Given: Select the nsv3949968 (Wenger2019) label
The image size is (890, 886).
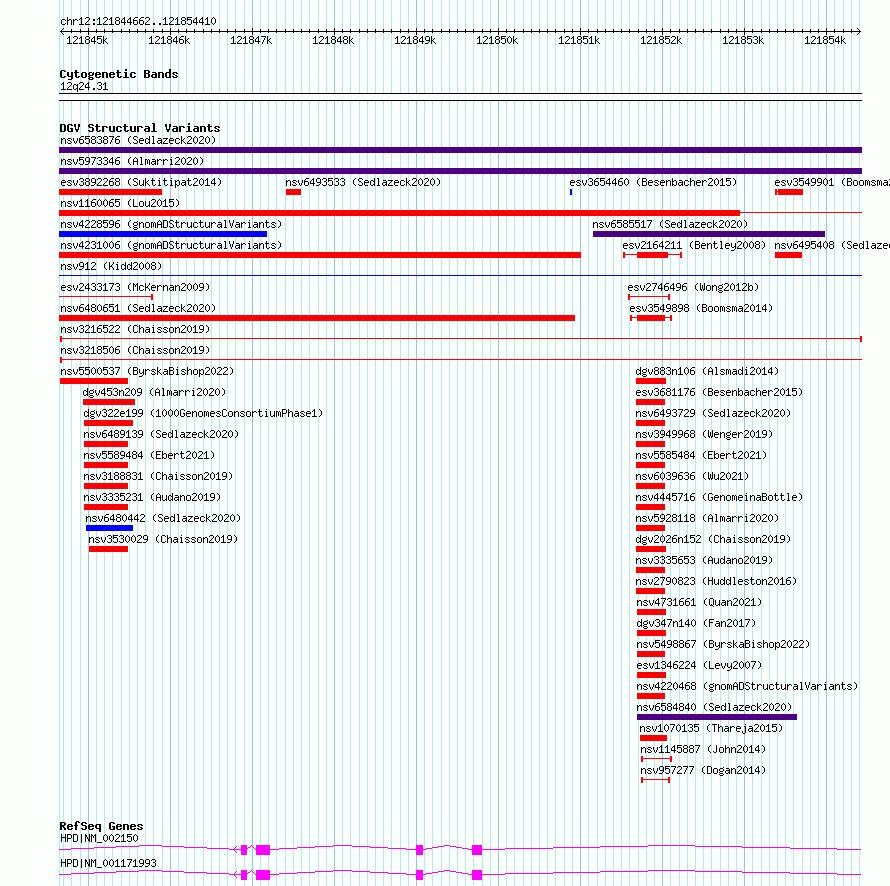Looking at the screenshot, I should pyautogui.click(x=704, y=434).
